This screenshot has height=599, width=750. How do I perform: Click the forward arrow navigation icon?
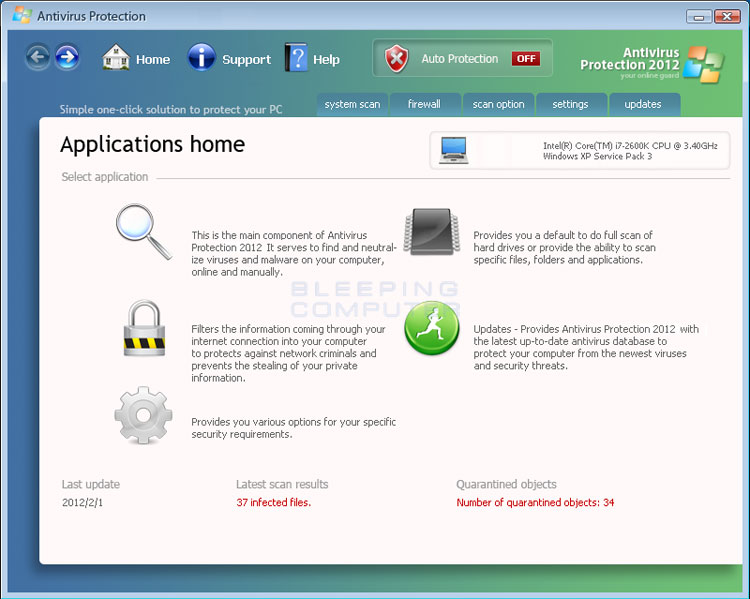click(x=67, y=57)
